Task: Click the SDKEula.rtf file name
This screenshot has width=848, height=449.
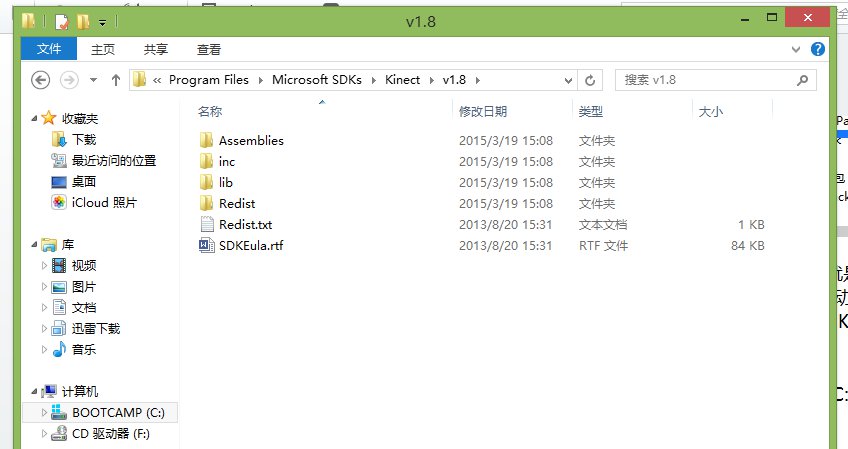Action: click(x=251, y=246)
